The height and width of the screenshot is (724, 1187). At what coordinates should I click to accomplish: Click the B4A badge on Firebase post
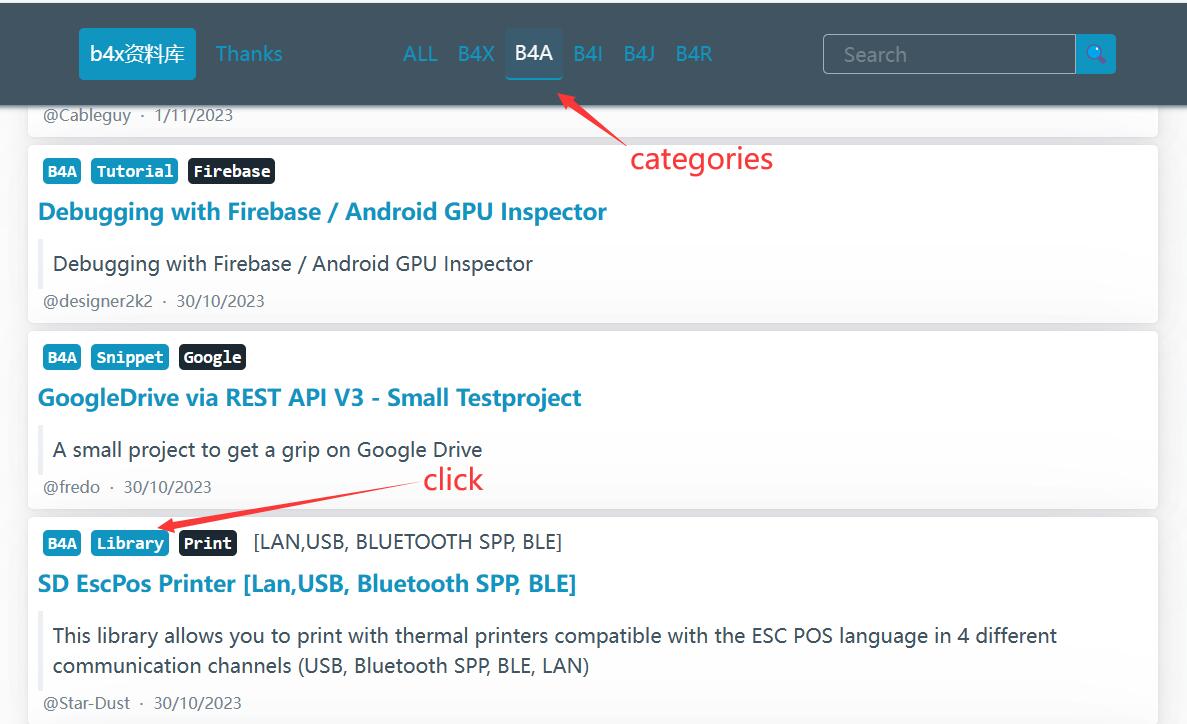[62, 171]
